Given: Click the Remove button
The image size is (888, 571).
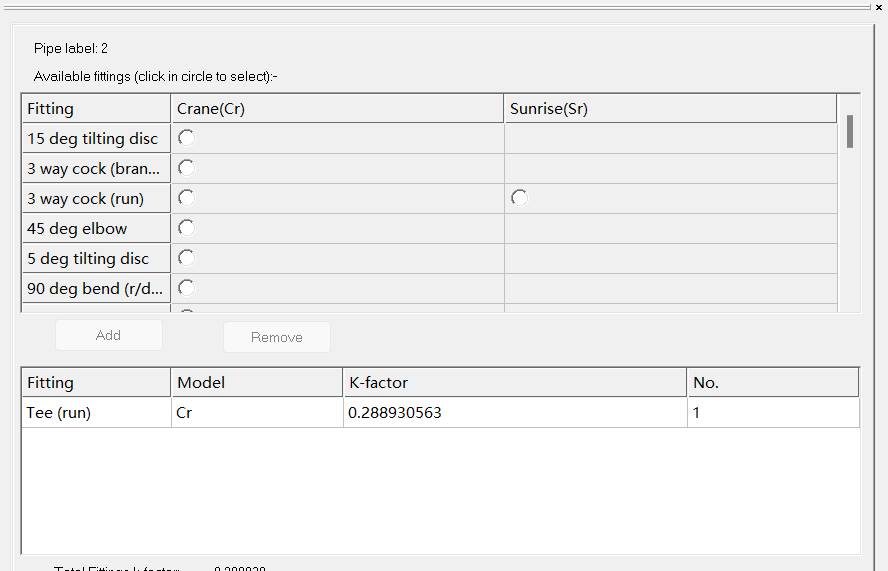Looking at the screenshot, I should point(277,337).
